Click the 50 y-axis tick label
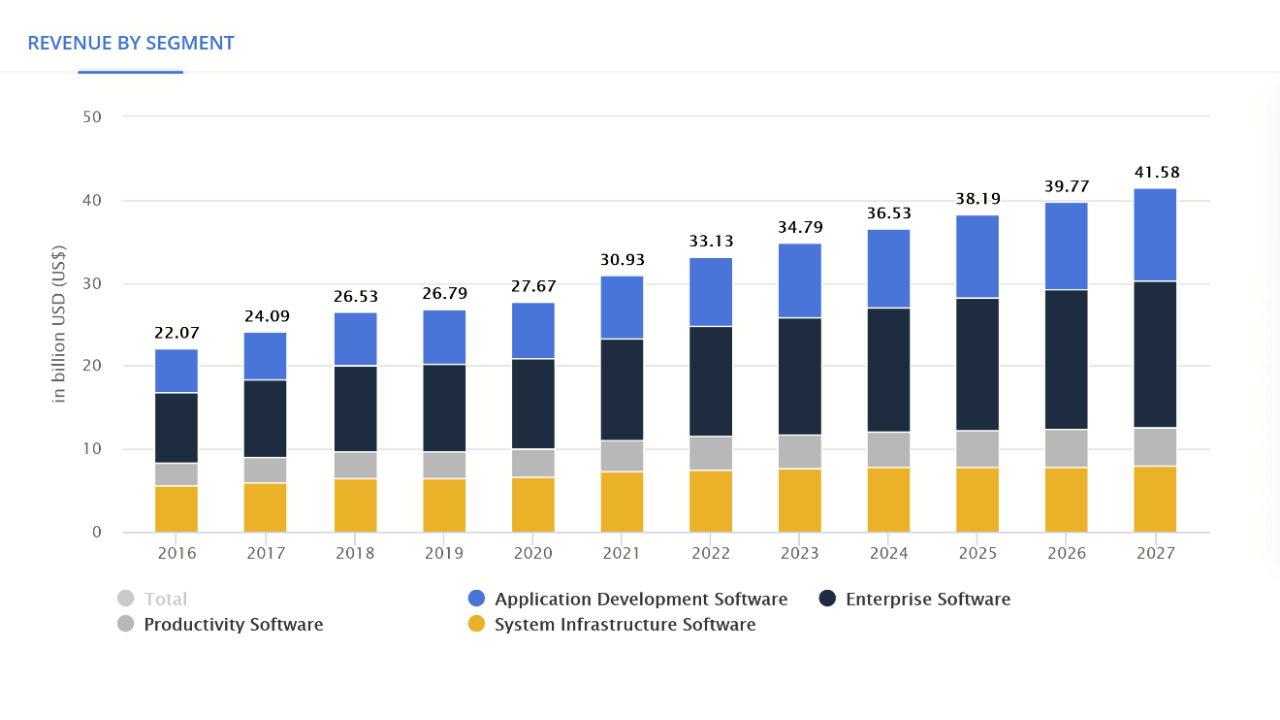This screenshot has height=720, width=1280. coord(92,117)
